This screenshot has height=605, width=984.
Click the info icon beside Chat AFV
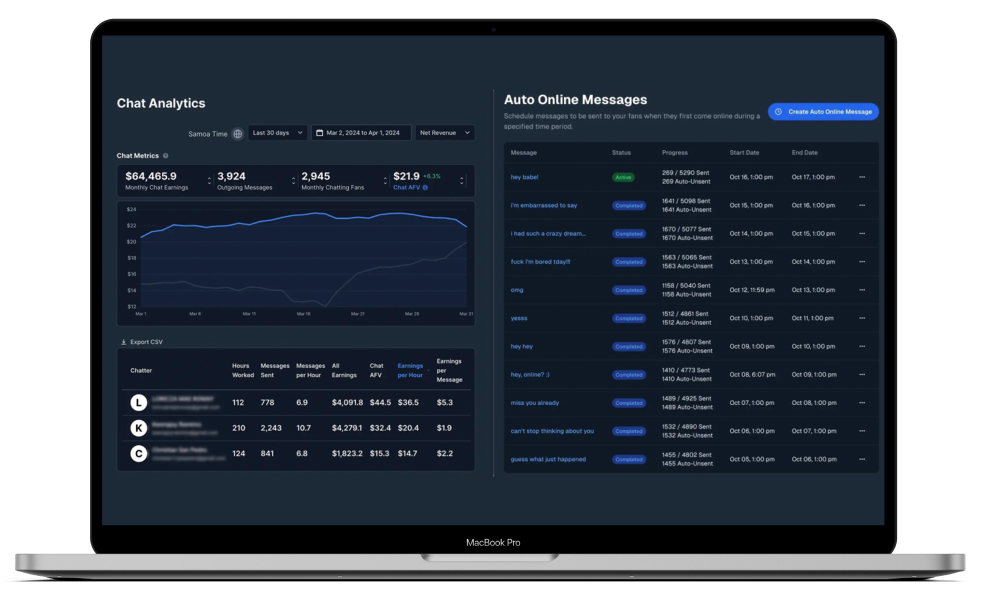425,187
